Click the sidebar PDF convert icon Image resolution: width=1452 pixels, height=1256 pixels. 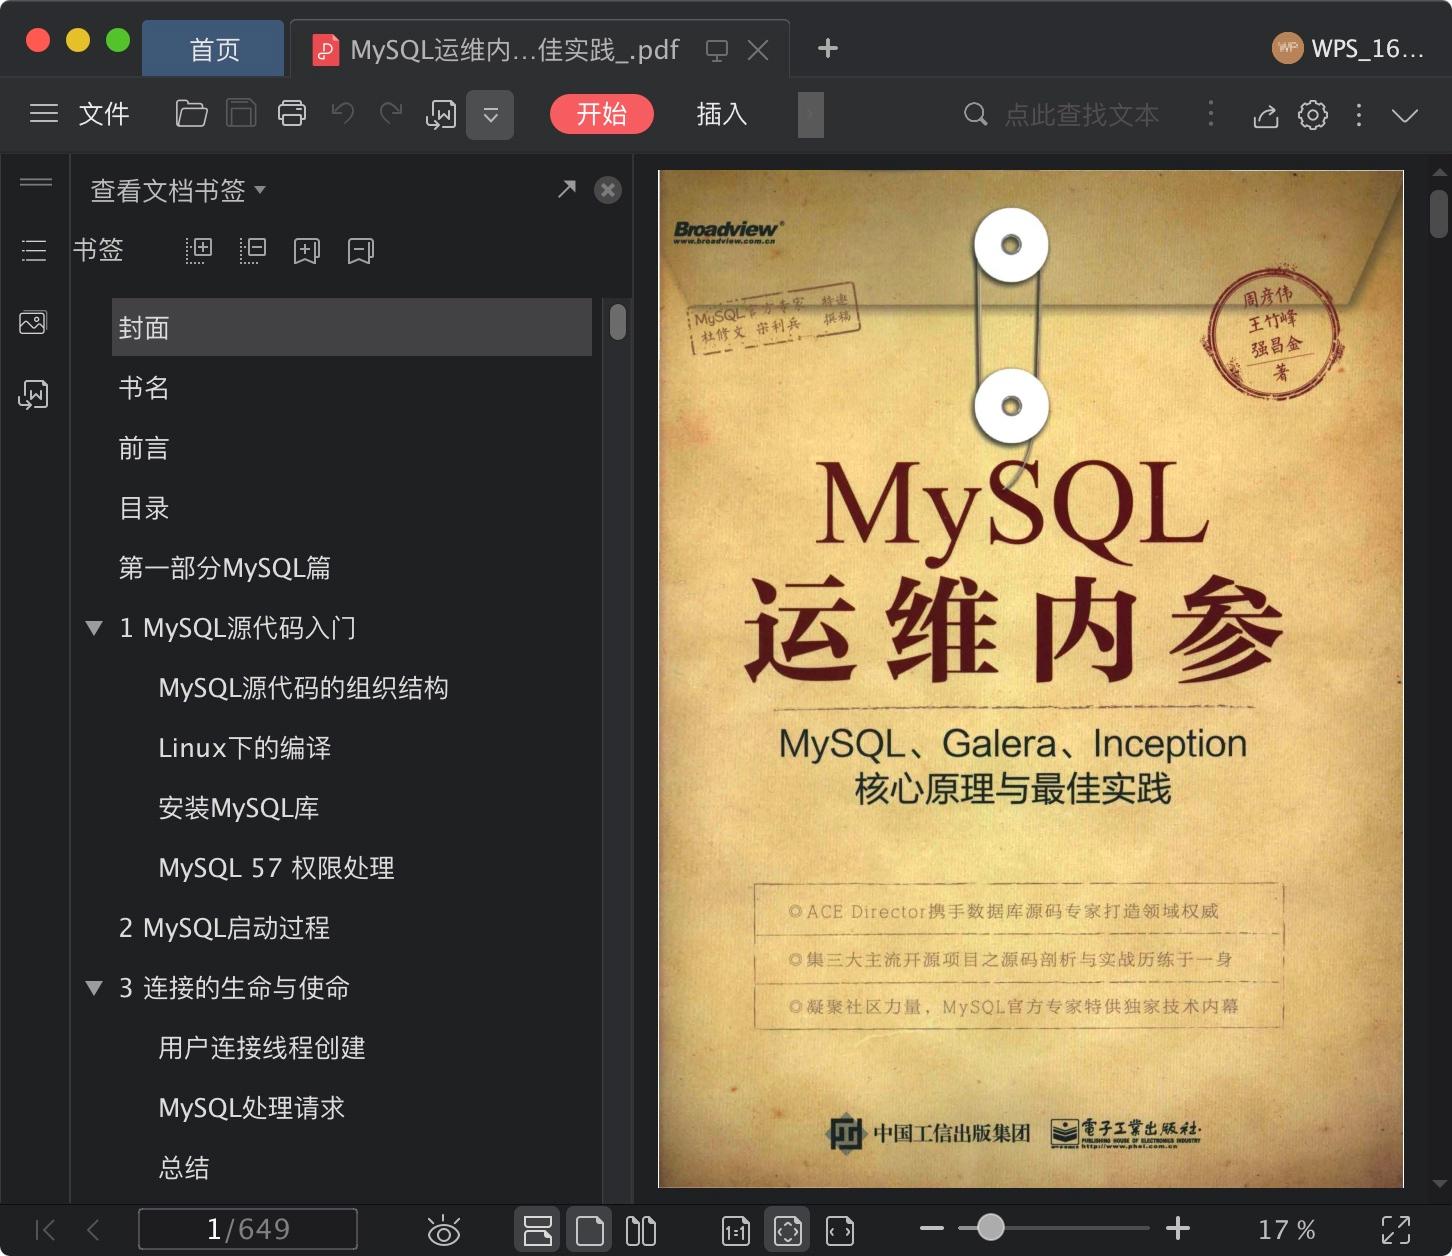pos(33,395)
